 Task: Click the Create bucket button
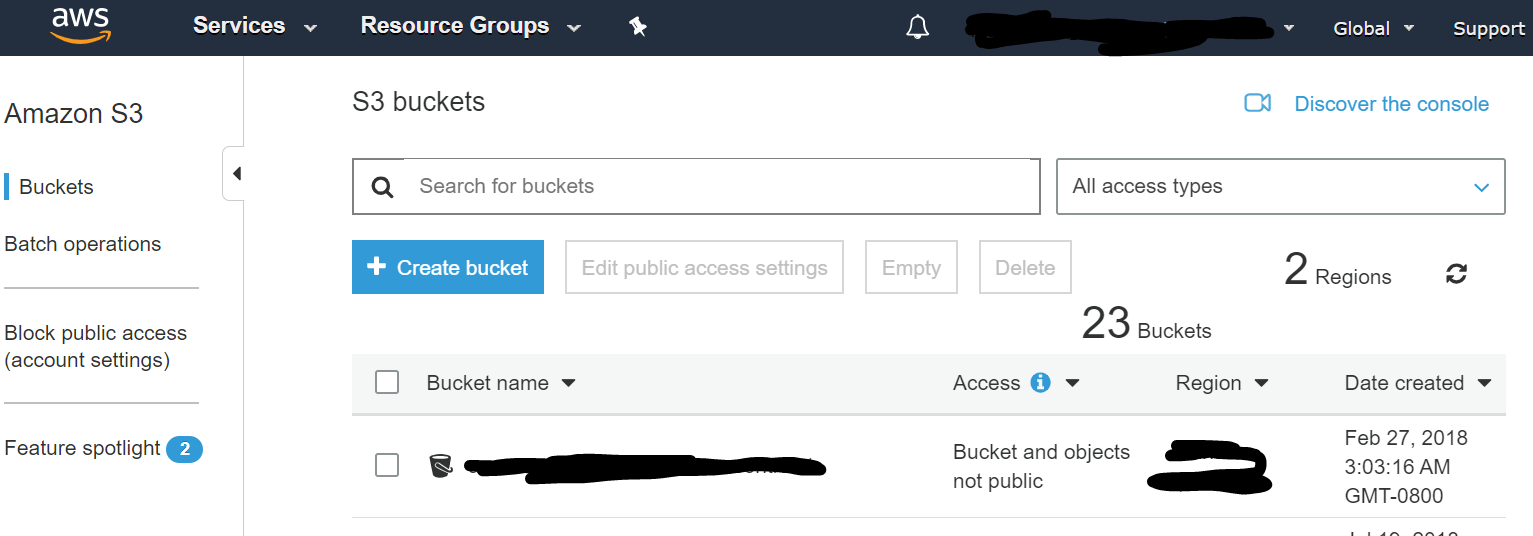pyautogui.click(x=448, y=267)
